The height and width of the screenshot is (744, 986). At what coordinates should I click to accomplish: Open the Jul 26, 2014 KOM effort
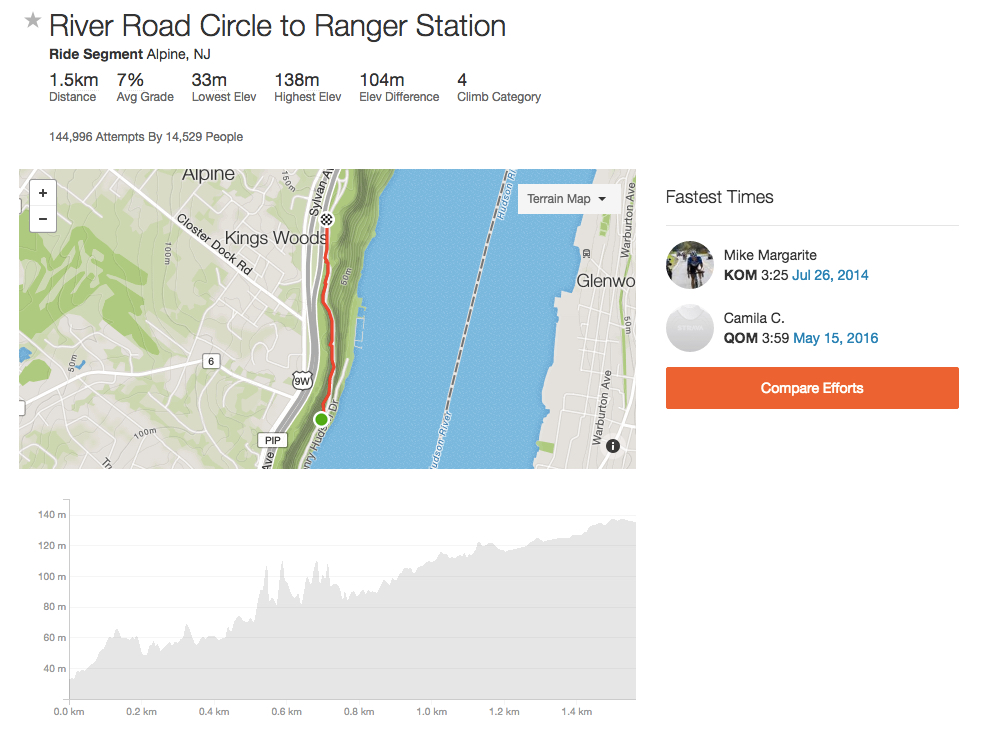point(830,275)
